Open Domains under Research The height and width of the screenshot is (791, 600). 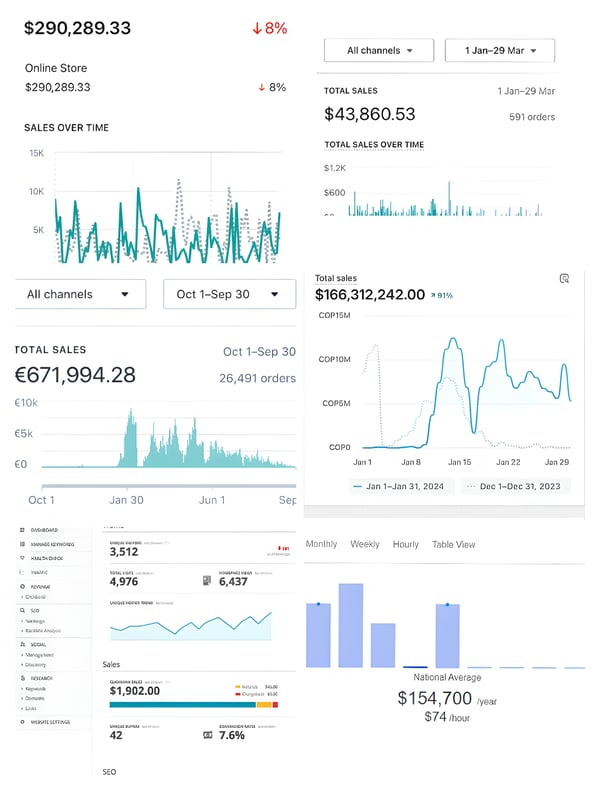tap(35, 698)
